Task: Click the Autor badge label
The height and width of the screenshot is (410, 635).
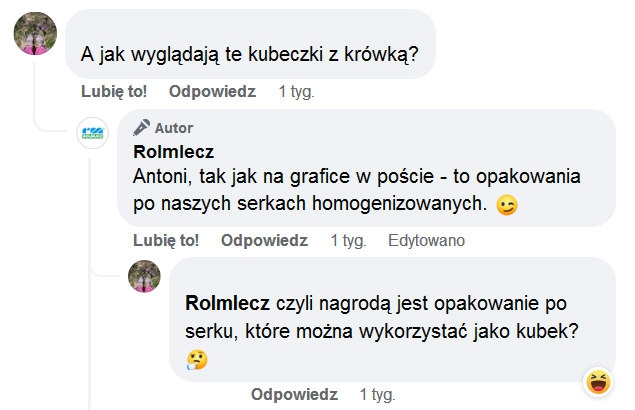Action: (x=174, y=128)
